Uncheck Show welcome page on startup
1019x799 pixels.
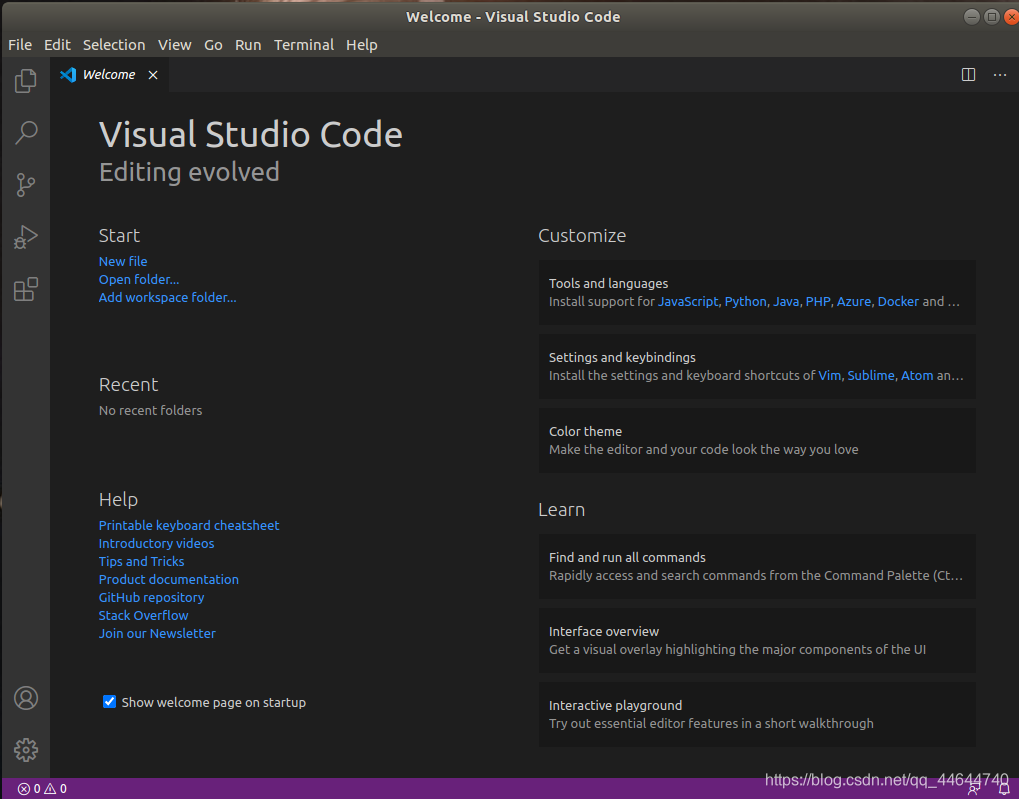pos(110,702)
